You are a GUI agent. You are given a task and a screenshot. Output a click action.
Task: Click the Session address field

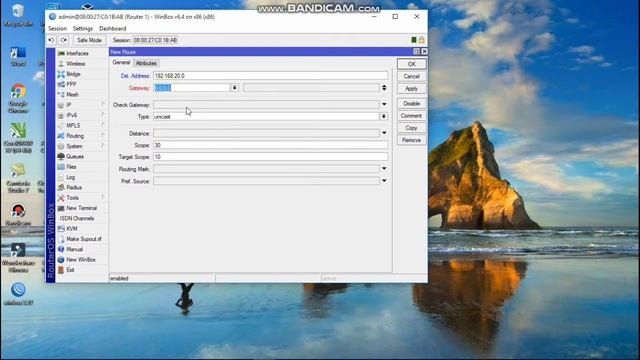click(x=156, y=40)
